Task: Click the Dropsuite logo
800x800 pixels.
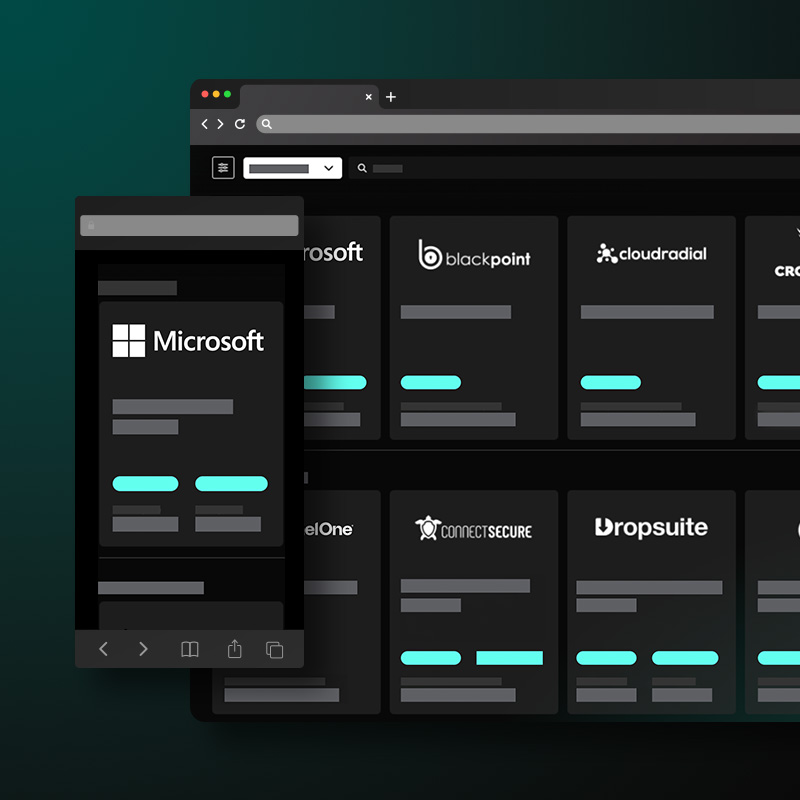Action: tap(651, 528)
